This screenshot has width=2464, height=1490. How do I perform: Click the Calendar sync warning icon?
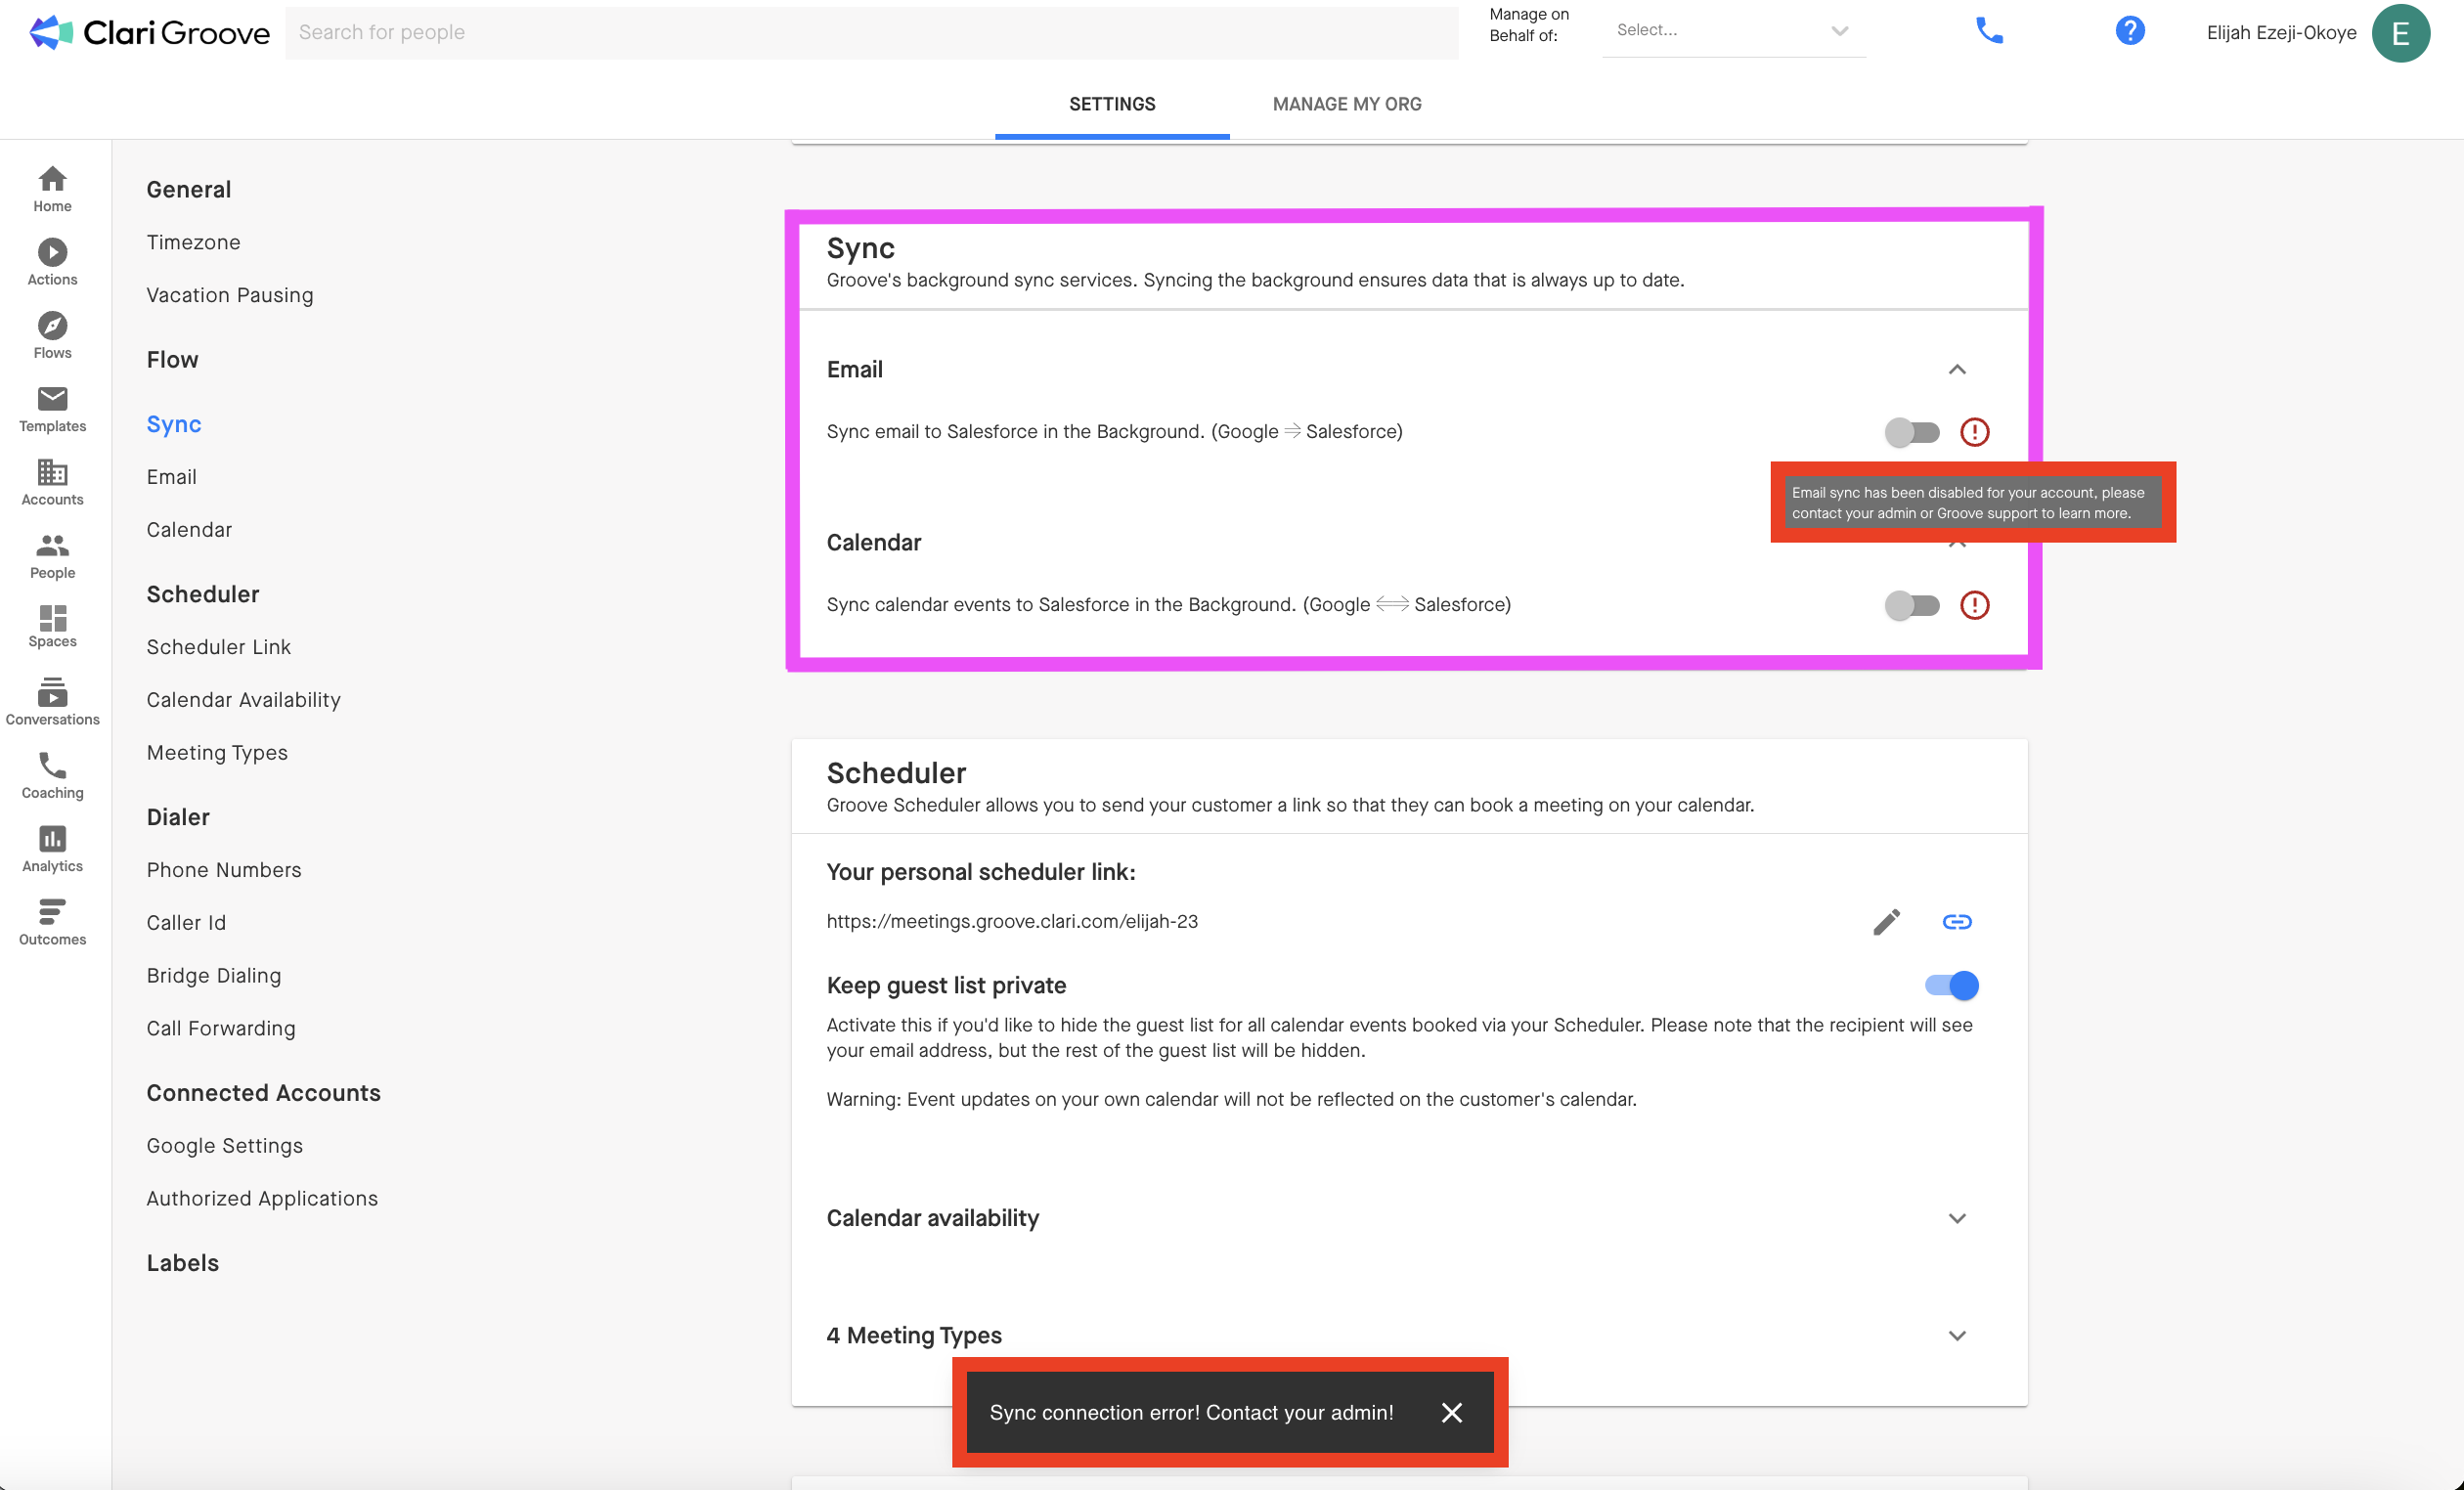[1974, 605]
